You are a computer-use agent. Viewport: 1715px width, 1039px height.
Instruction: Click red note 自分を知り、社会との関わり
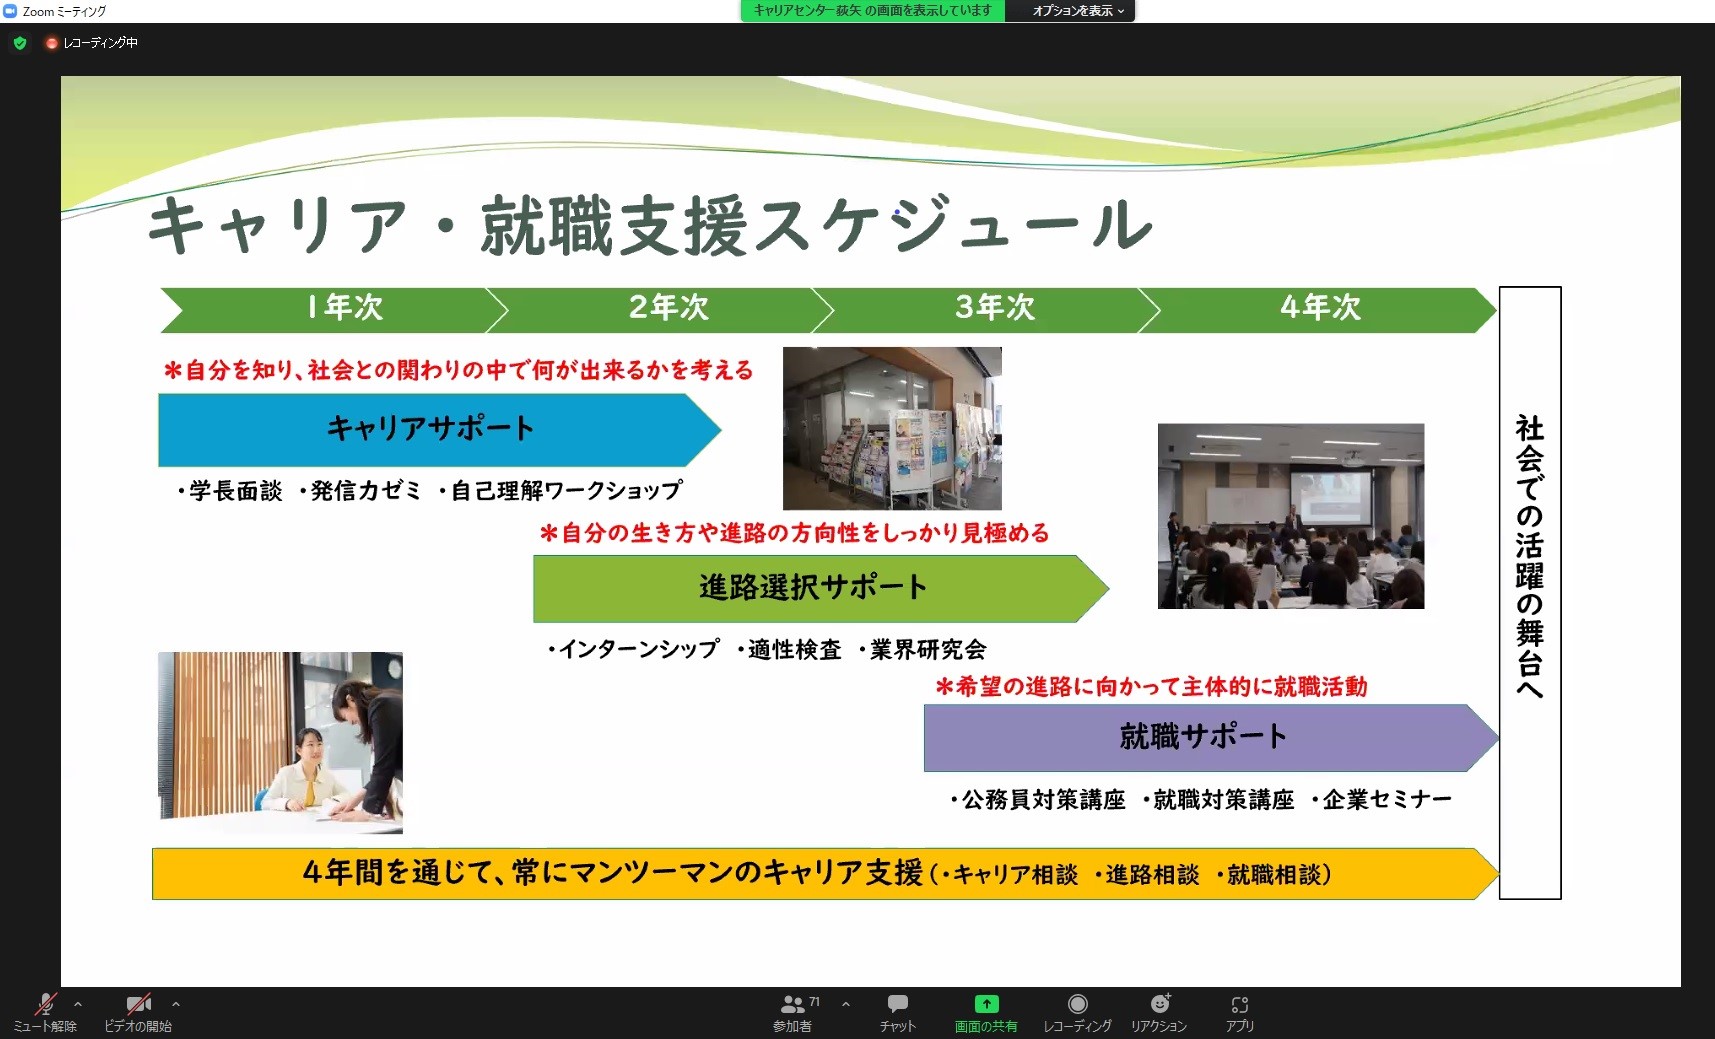coord(459,370)
